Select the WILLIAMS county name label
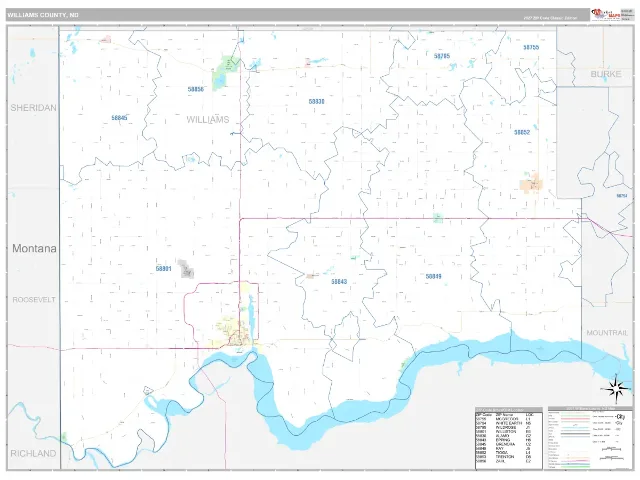The image size is (640, 480). [208, 120]
